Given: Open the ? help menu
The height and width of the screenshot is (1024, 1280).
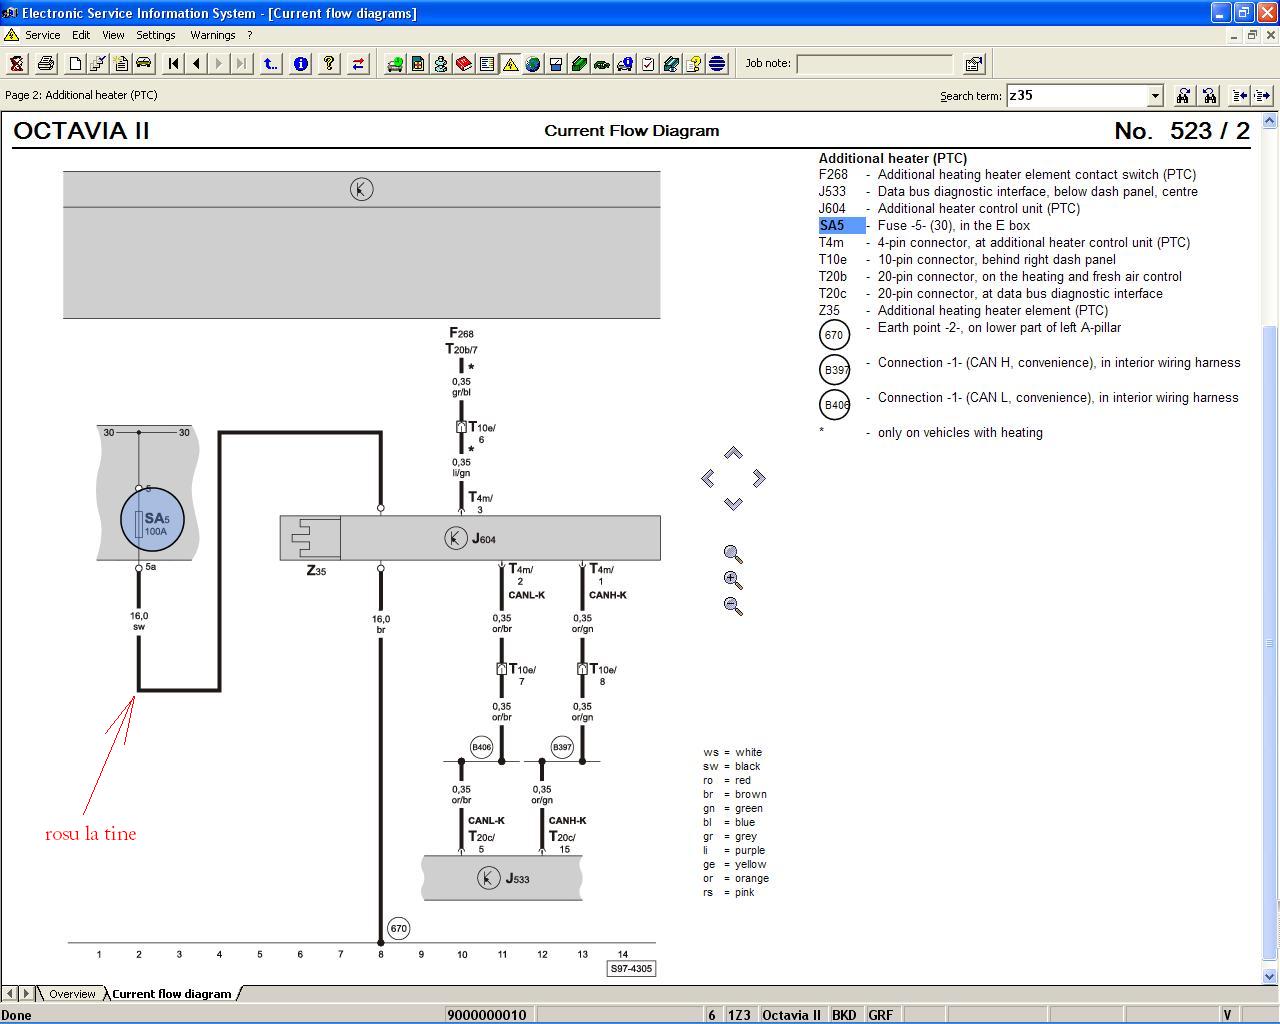Looking at the screenshot, I should (x=250, y=35).
